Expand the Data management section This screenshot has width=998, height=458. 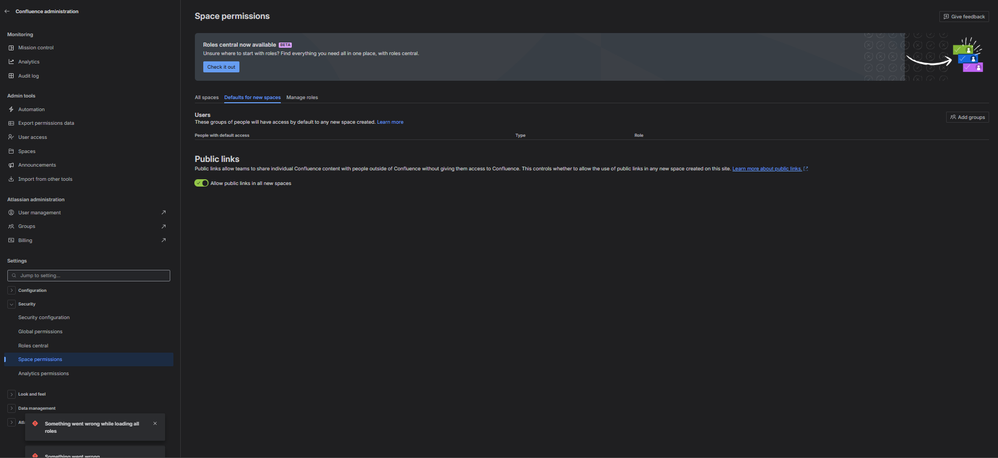pos(11,408)
